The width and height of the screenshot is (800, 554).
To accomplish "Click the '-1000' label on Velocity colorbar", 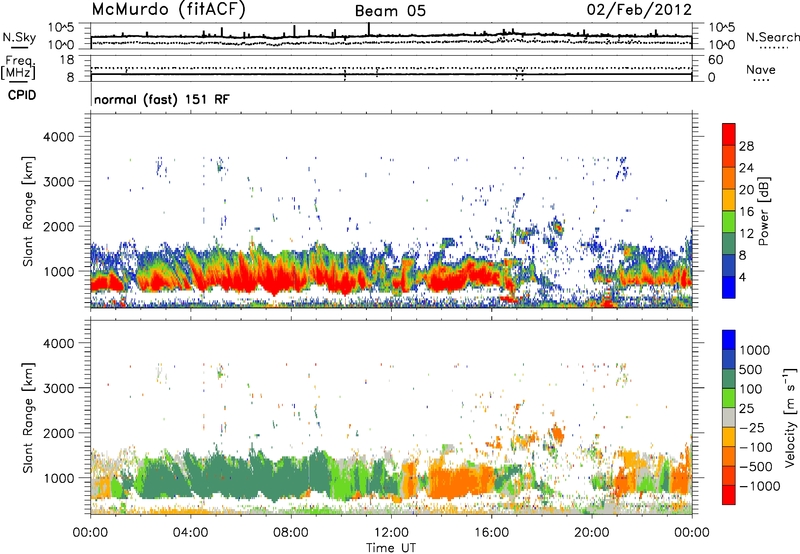I will click(x=759, y=486).
